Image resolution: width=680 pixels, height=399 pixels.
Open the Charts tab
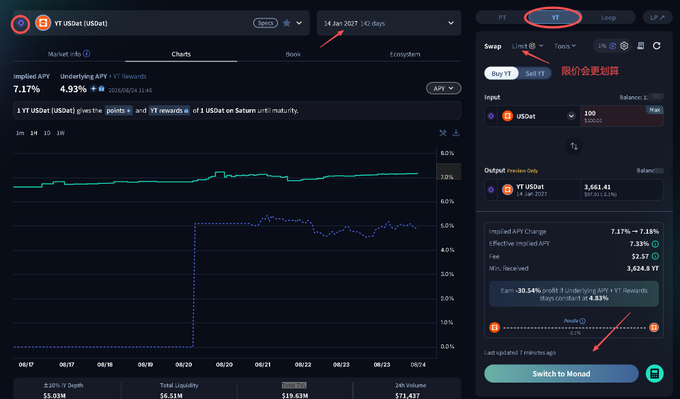tap(181, 54)
